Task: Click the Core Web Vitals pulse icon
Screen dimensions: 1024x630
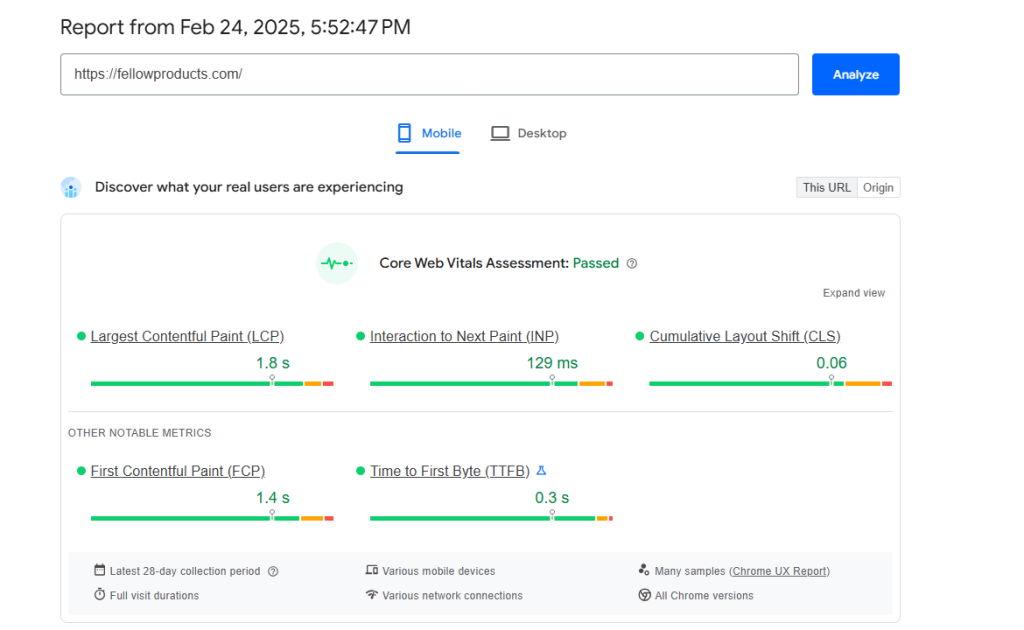Action: click(337, 264)
